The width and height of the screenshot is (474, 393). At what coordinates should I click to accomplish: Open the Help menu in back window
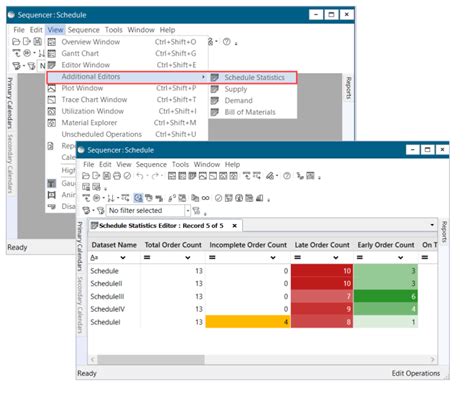167,30
